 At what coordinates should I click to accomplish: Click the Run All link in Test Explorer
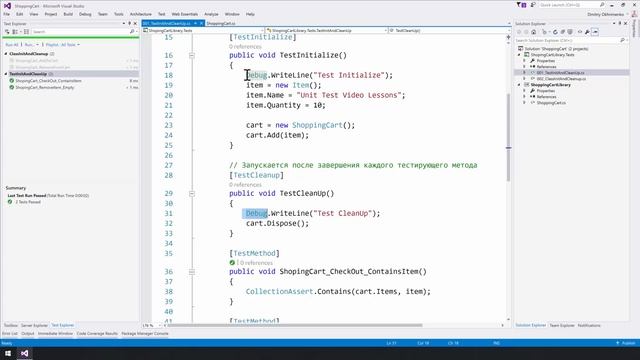(12, 44)
